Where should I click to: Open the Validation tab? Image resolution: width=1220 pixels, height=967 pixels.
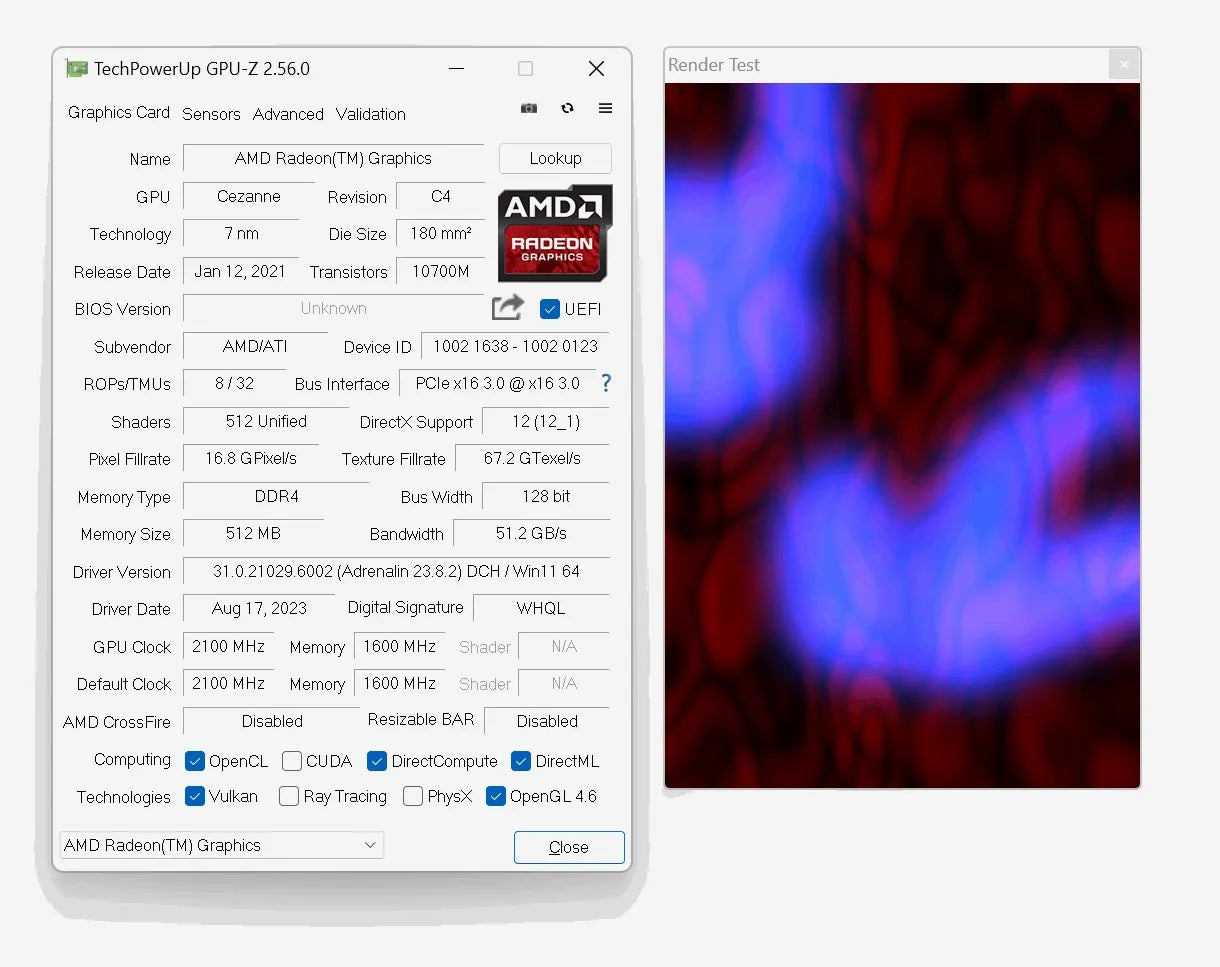pyautogui.click(x=370, y=114)
